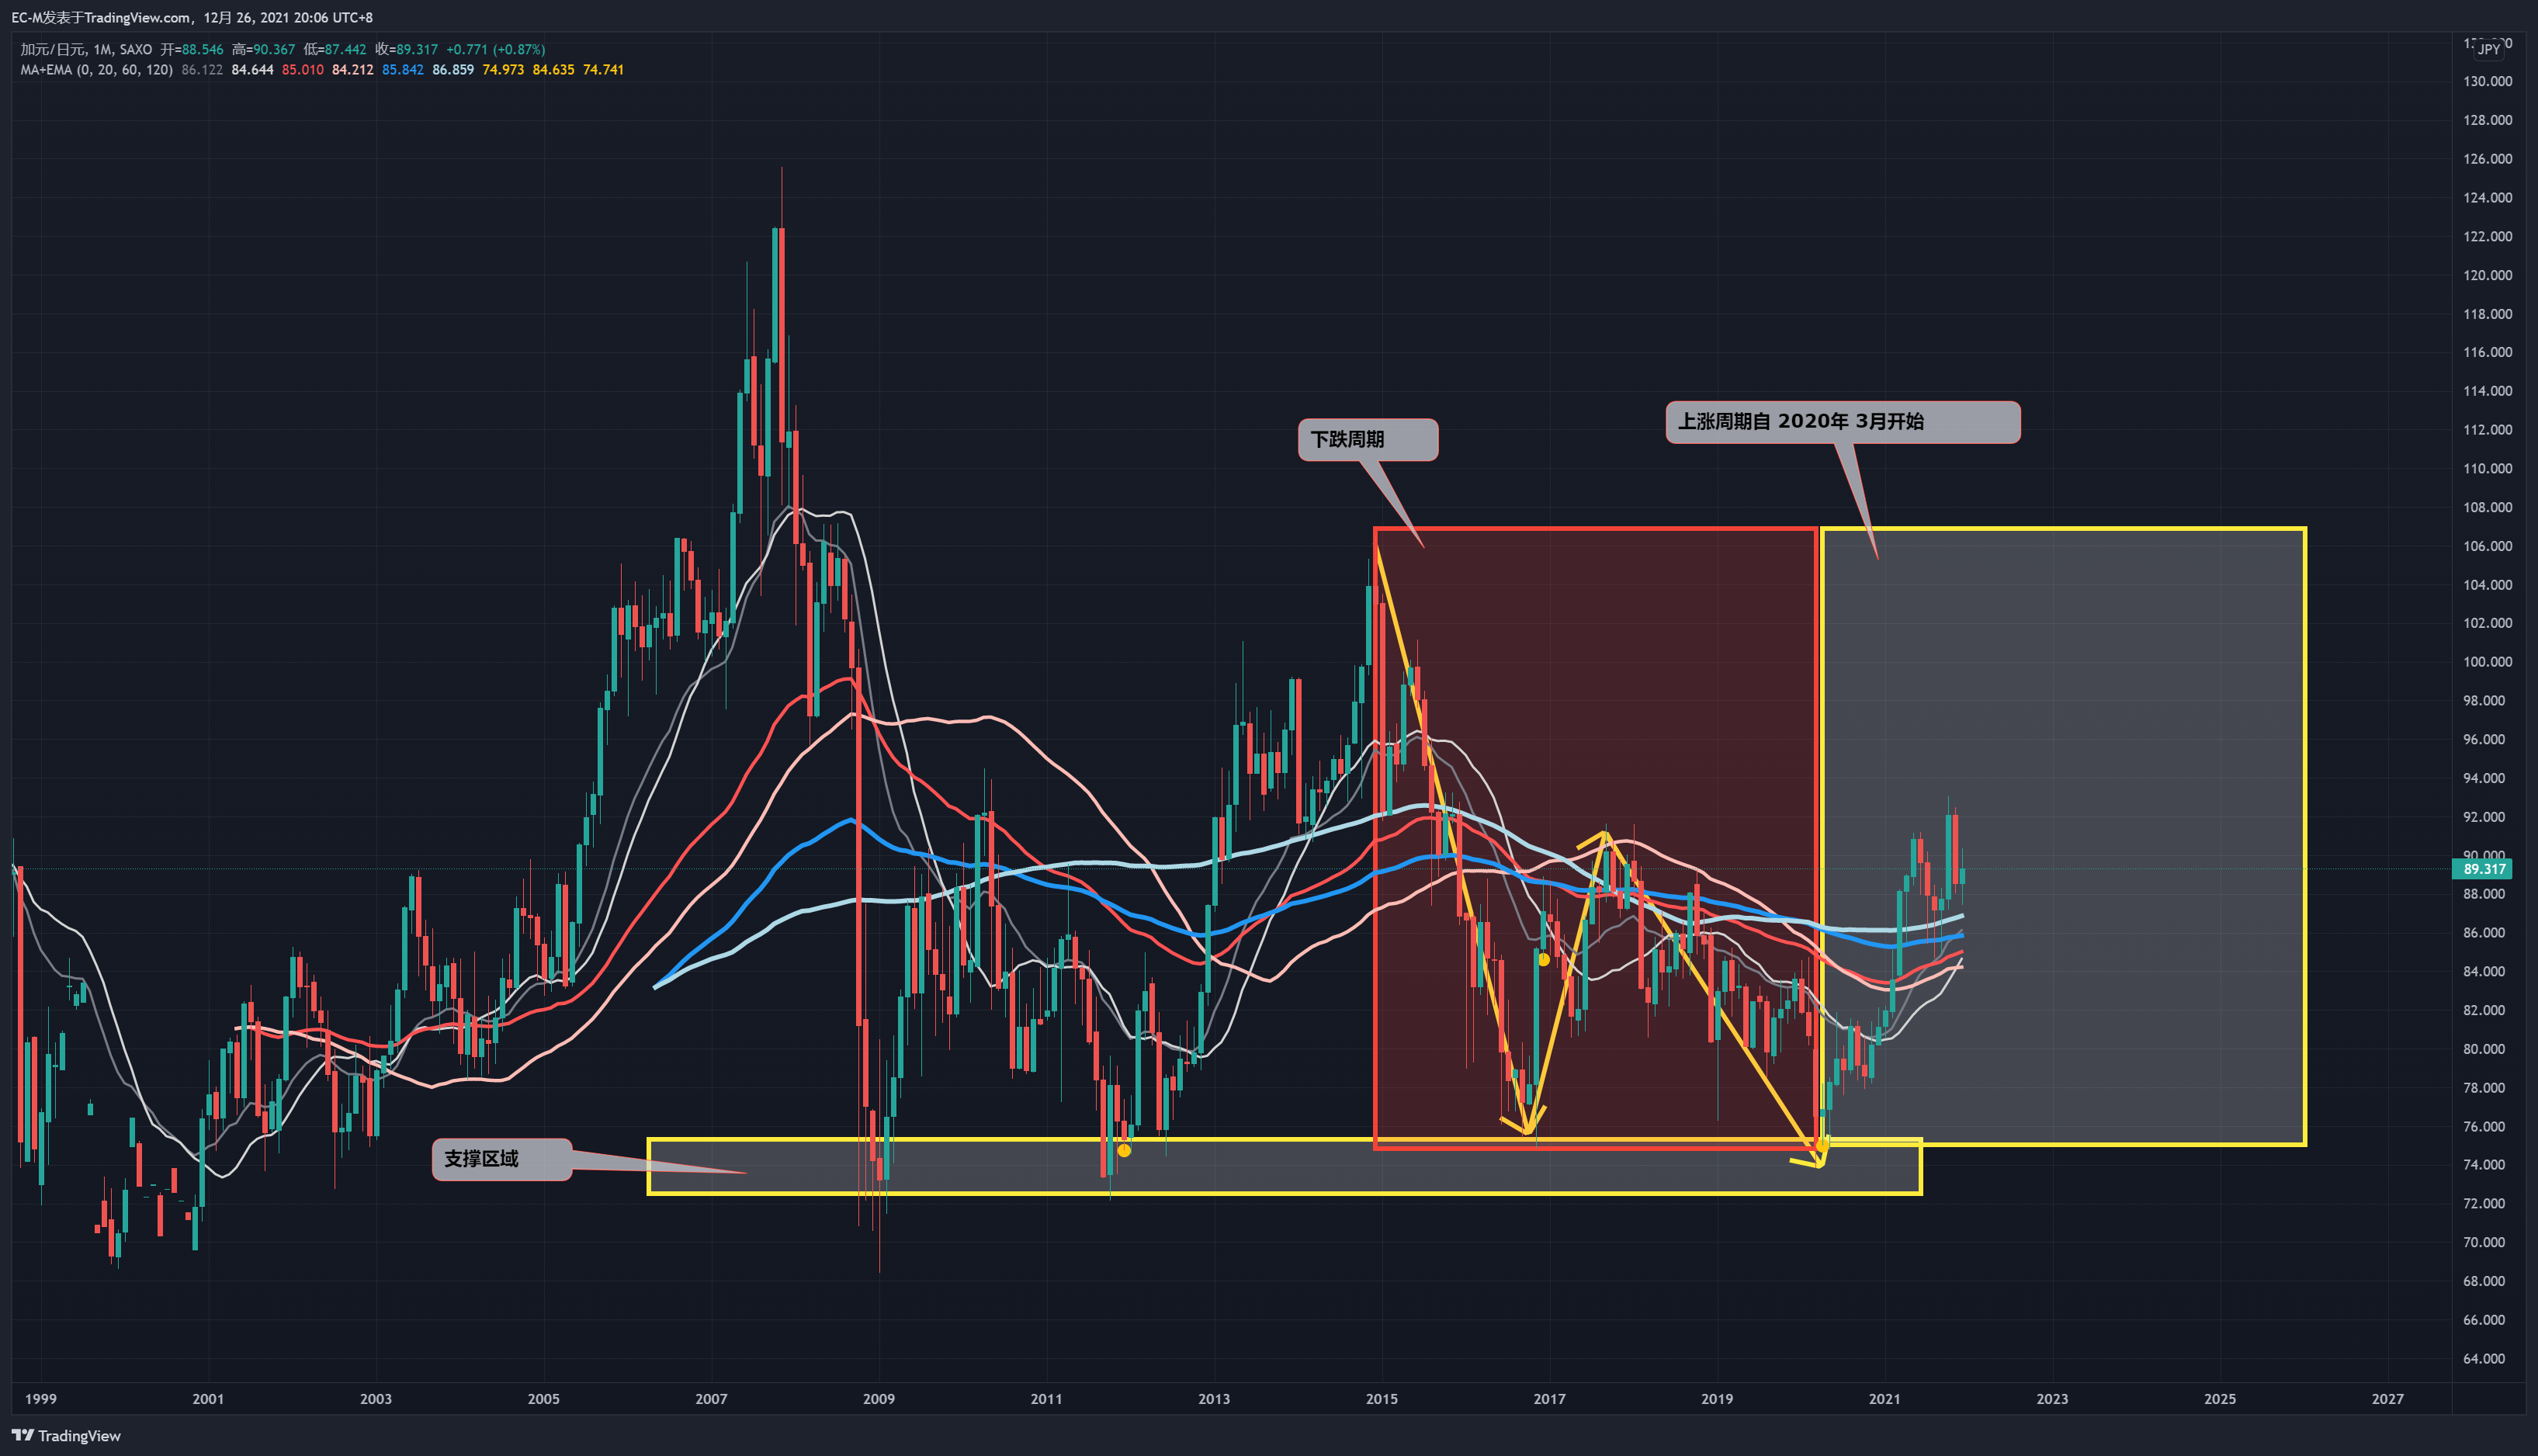Image resolution: width=2538 pixels, height=1456 pixels.
Task: Select the 加元/日元 symbol title in legend
Action: 53,49
